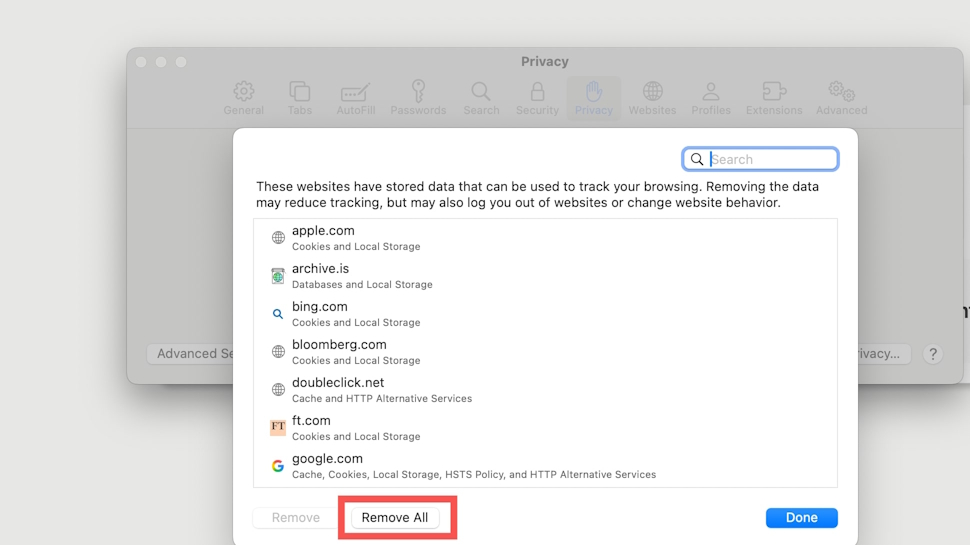Screen dimensions: 970x545
Task: Select the doubleclick.net row
Action: 545,390
